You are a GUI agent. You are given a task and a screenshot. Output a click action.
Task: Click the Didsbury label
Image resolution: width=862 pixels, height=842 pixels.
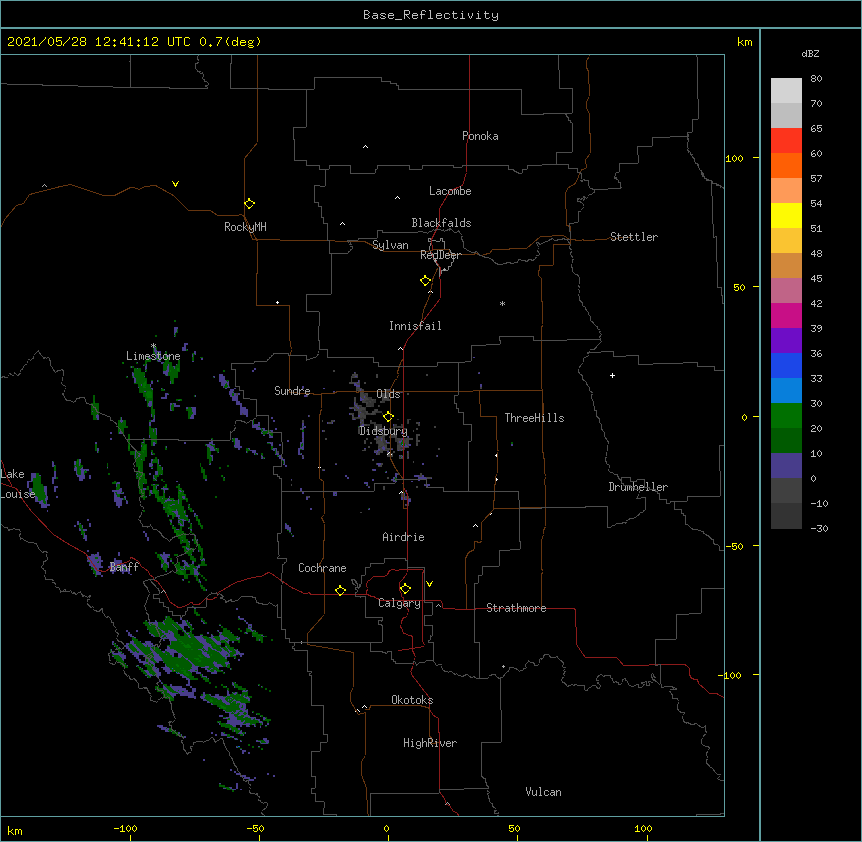point(383,431)
